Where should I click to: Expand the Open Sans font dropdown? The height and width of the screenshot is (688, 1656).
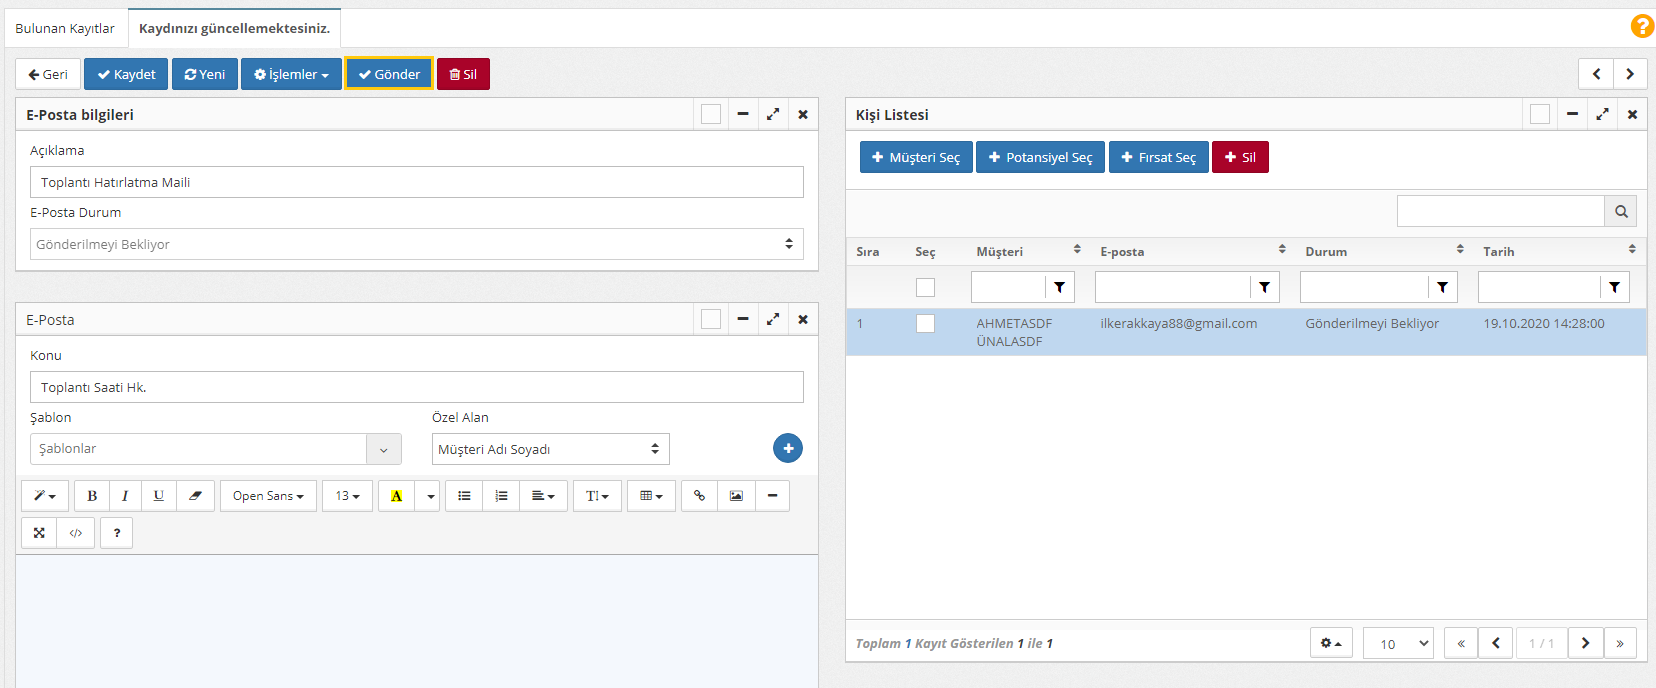pyautogui.click(x=268, y=496)
